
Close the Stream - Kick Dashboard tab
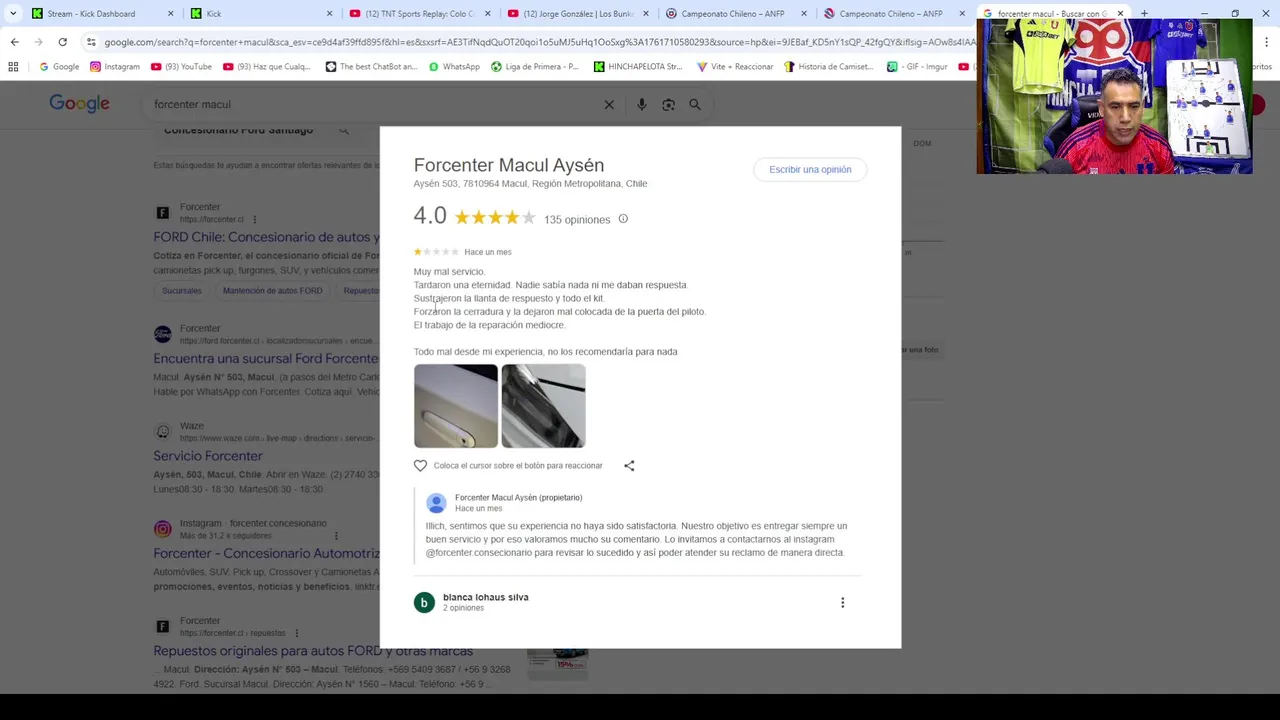click(170, 13)
